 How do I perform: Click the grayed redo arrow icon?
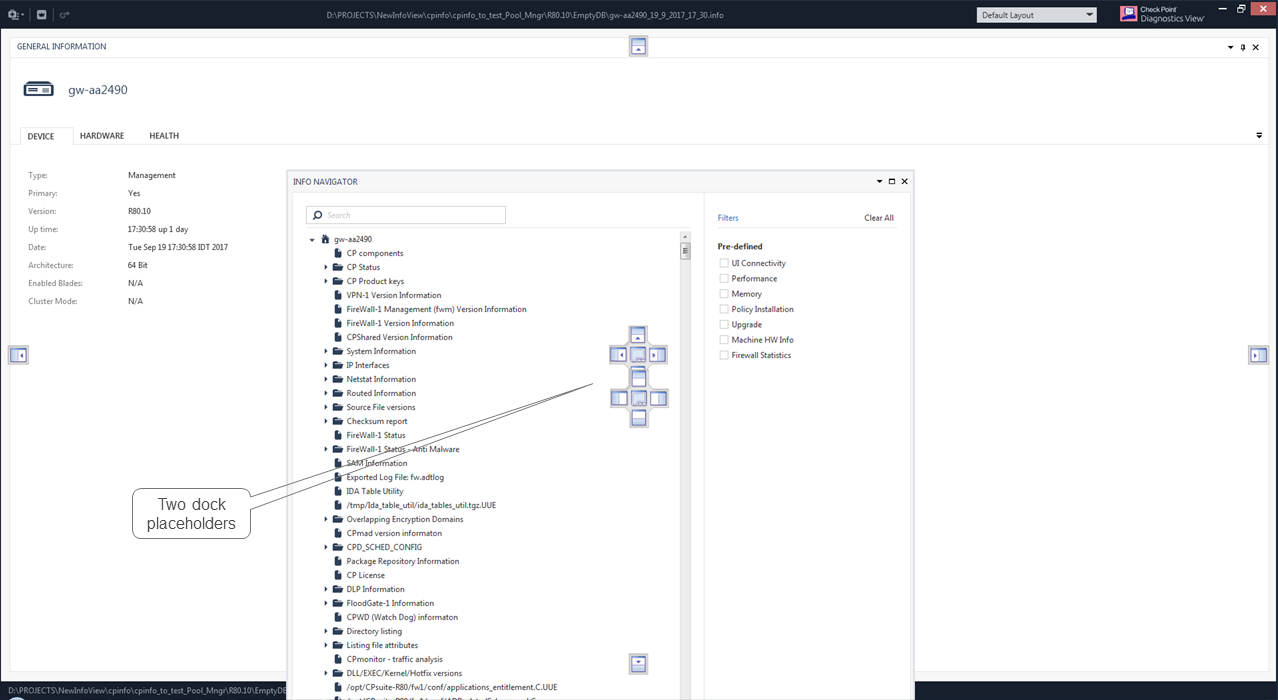click(x=64, y=15)
